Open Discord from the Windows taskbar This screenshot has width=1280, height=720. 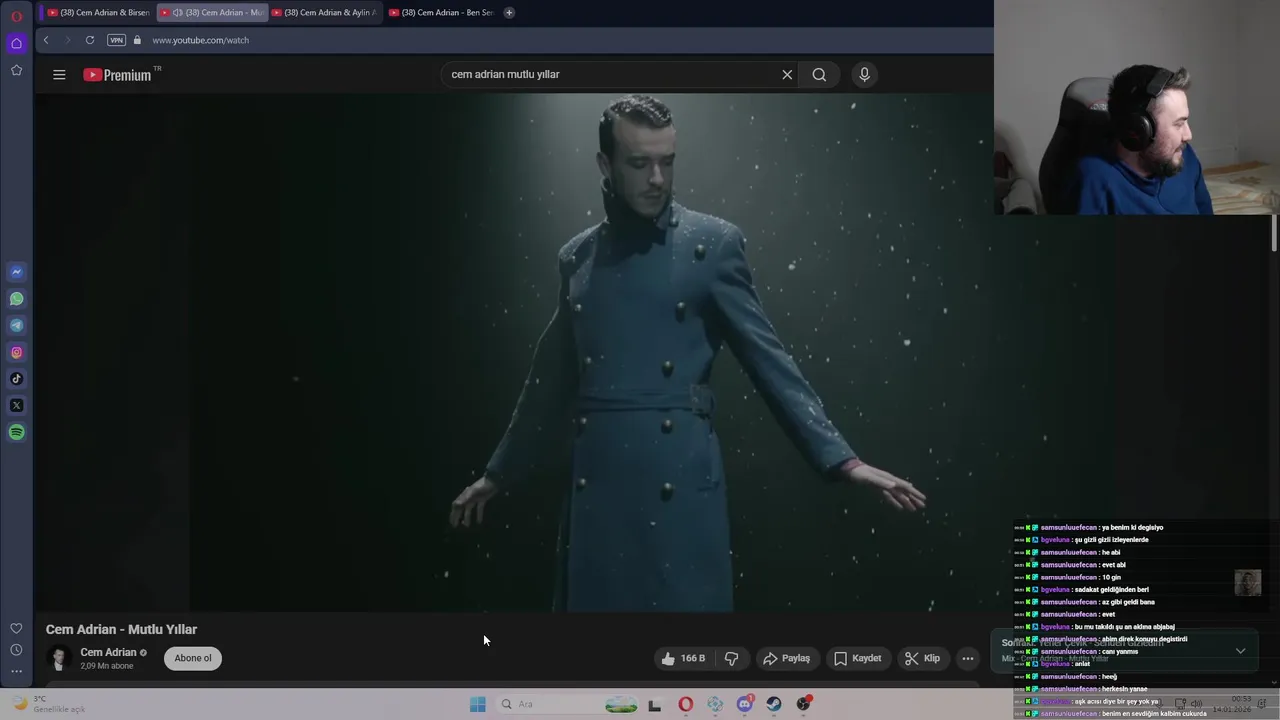pos(745,704)
